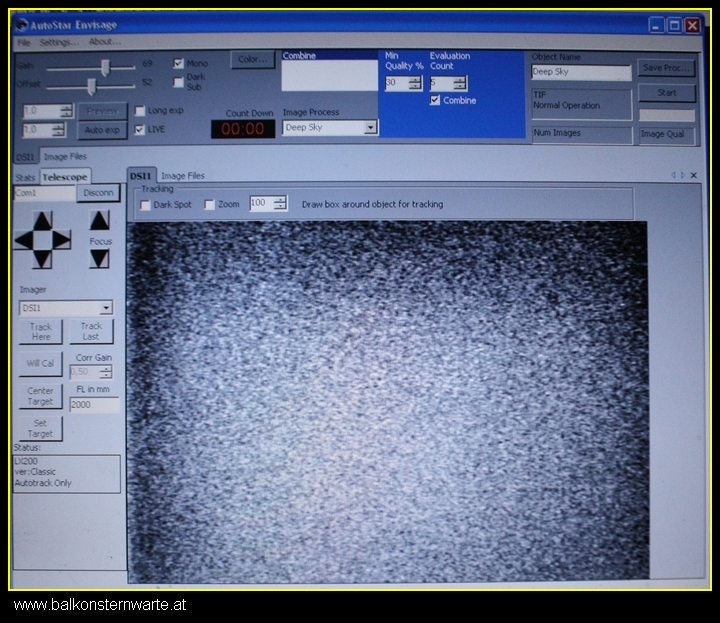Screen dimensions: 720x623
Task: Click the Disconn button
Action: click(98, 193)
